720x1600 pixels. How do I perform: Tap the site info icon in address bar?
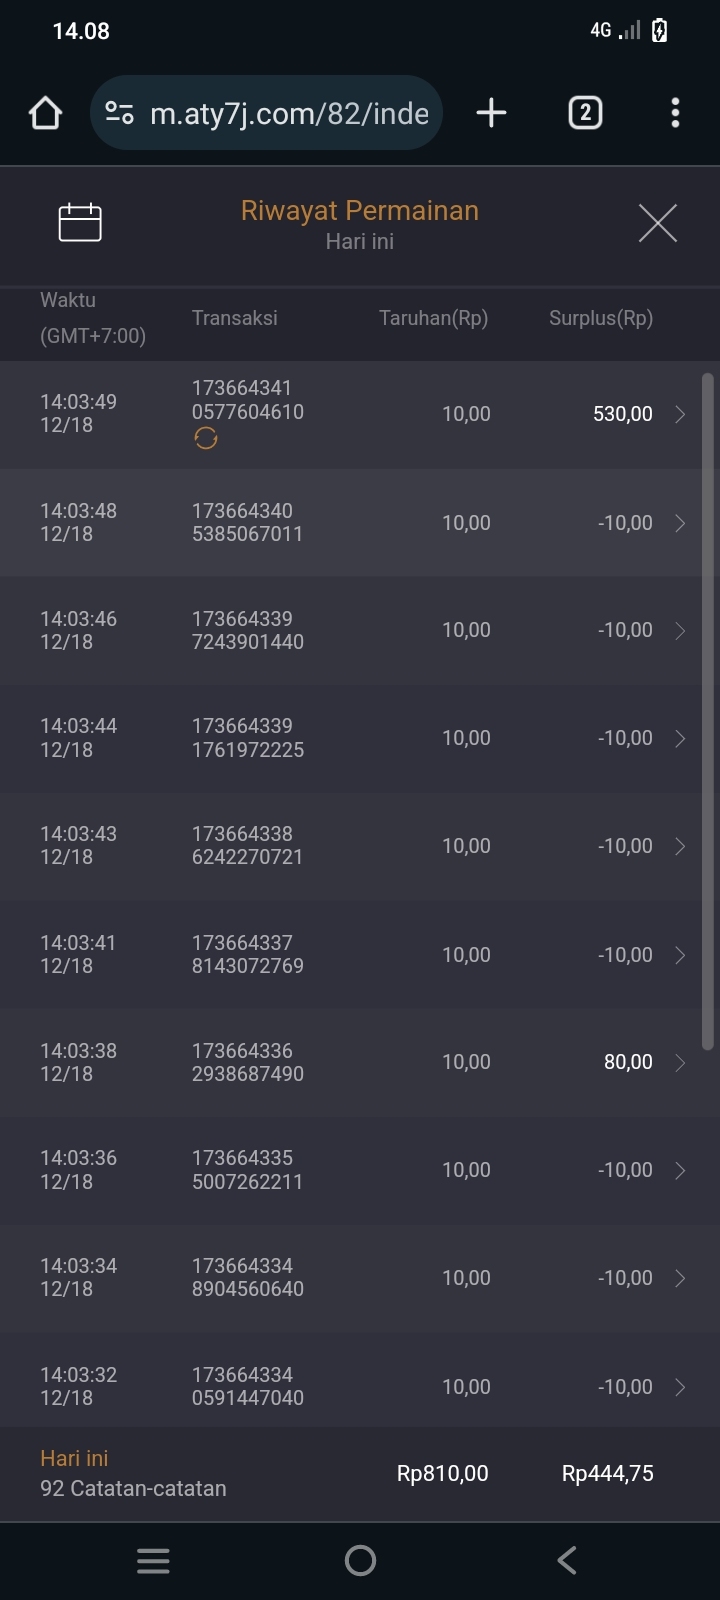(120, 113)
